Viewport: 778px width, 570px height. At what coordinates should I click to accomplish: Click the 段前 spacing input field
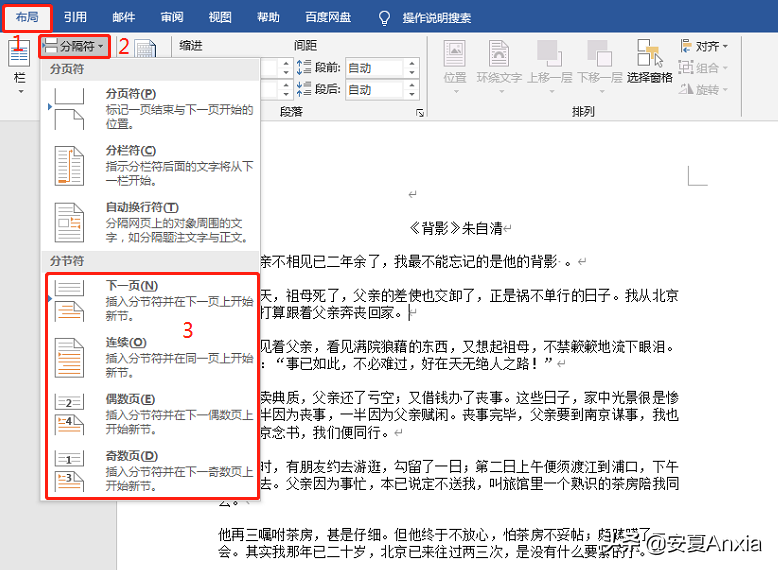pyautogui.click(x=375, y=68)
